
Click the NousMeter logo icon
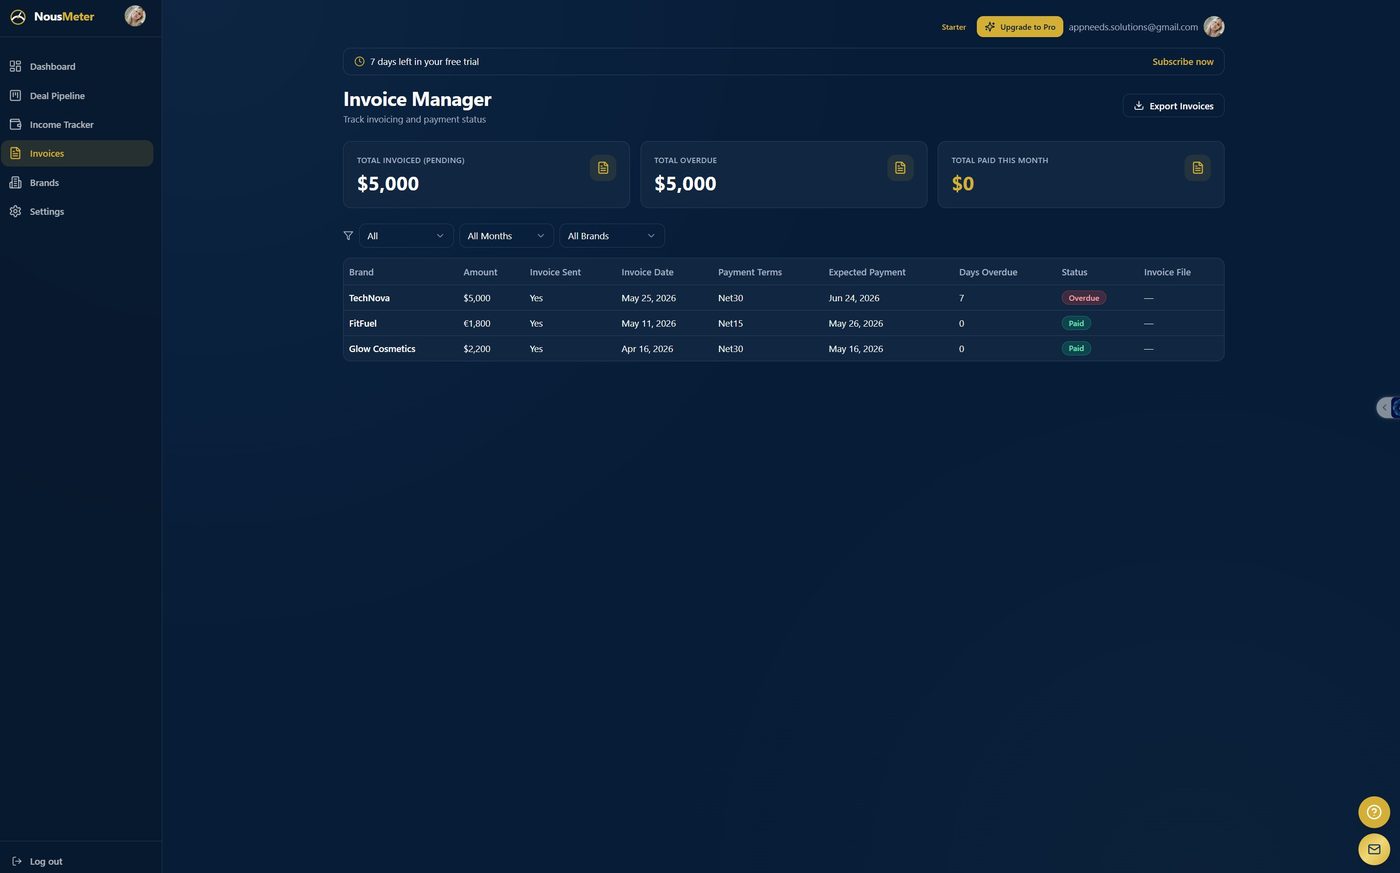tap(17, 17)
